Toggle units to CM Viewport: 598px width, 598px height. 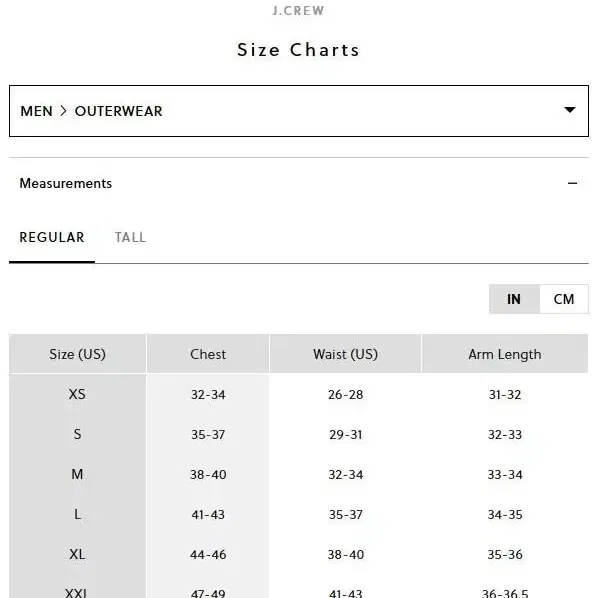pos(564,299)
